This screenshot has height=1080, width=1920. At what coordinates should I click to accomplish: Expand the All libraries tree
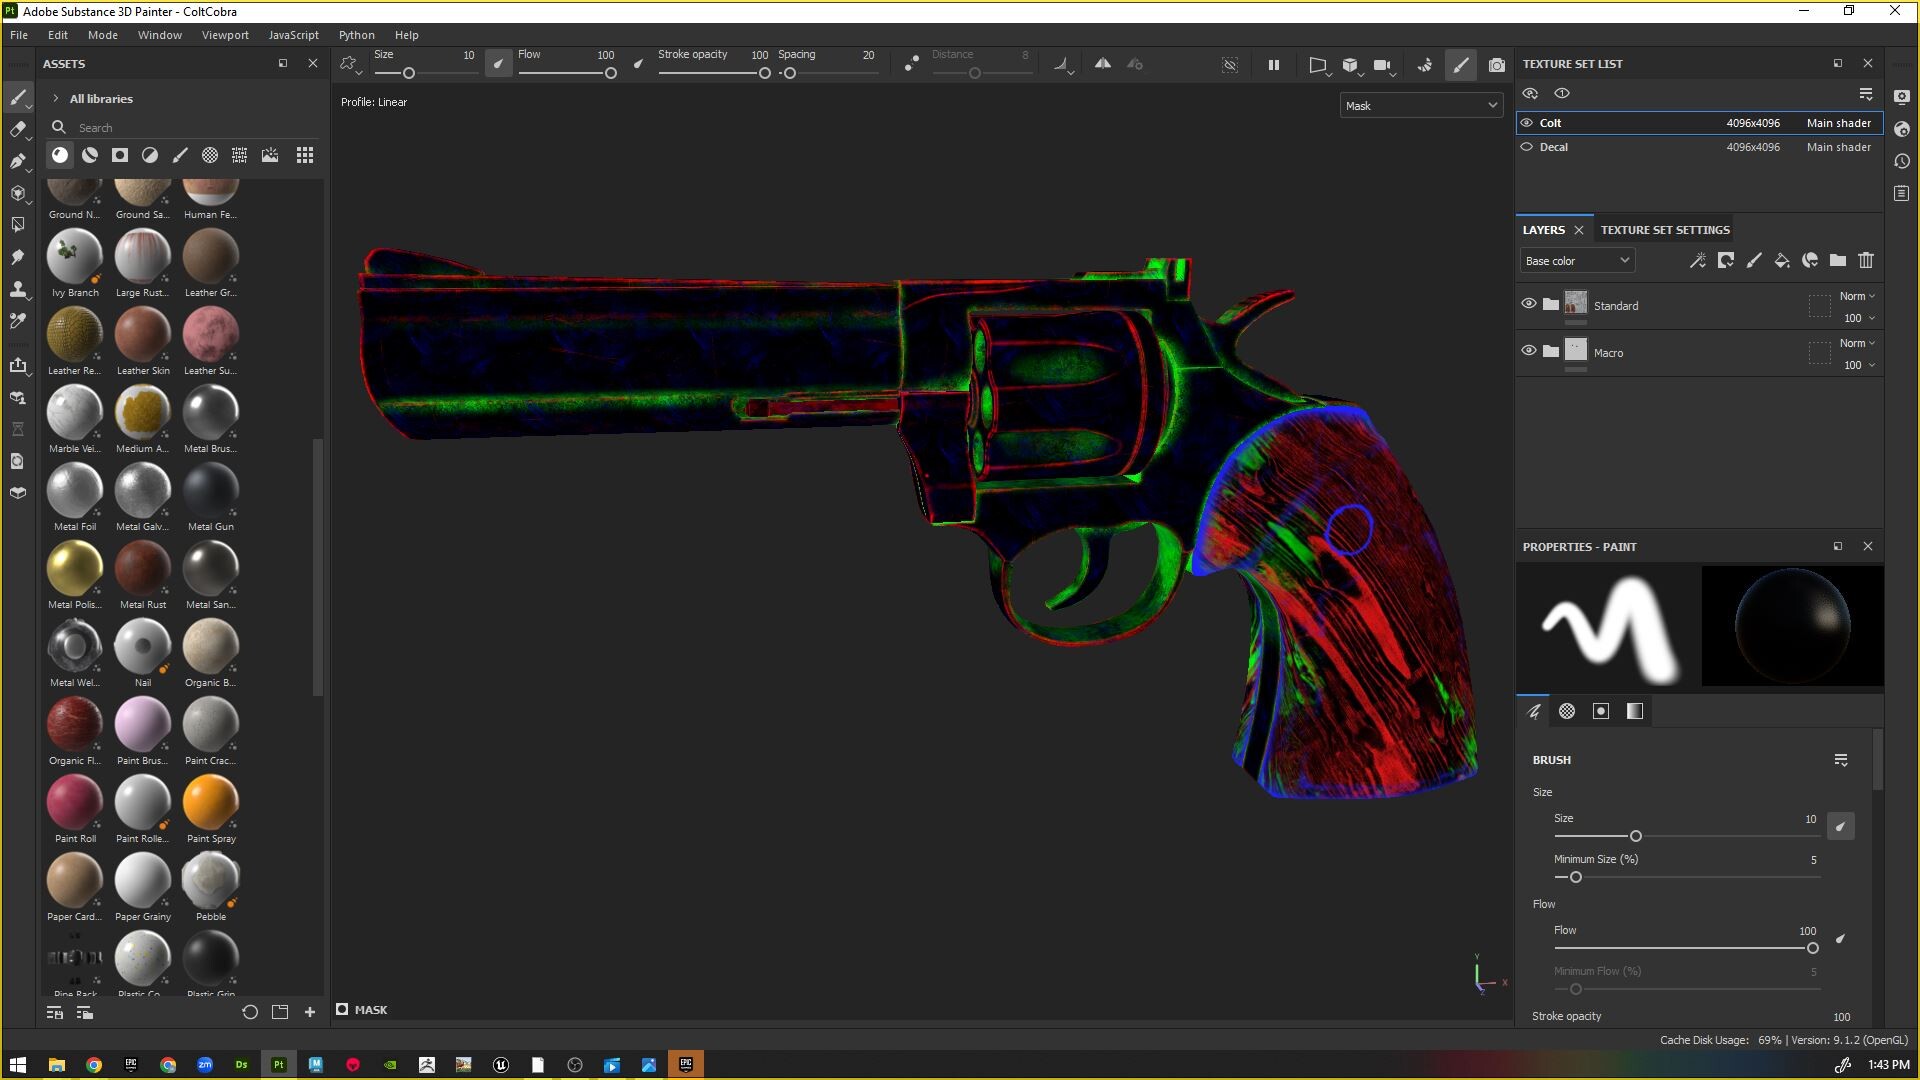56,99
